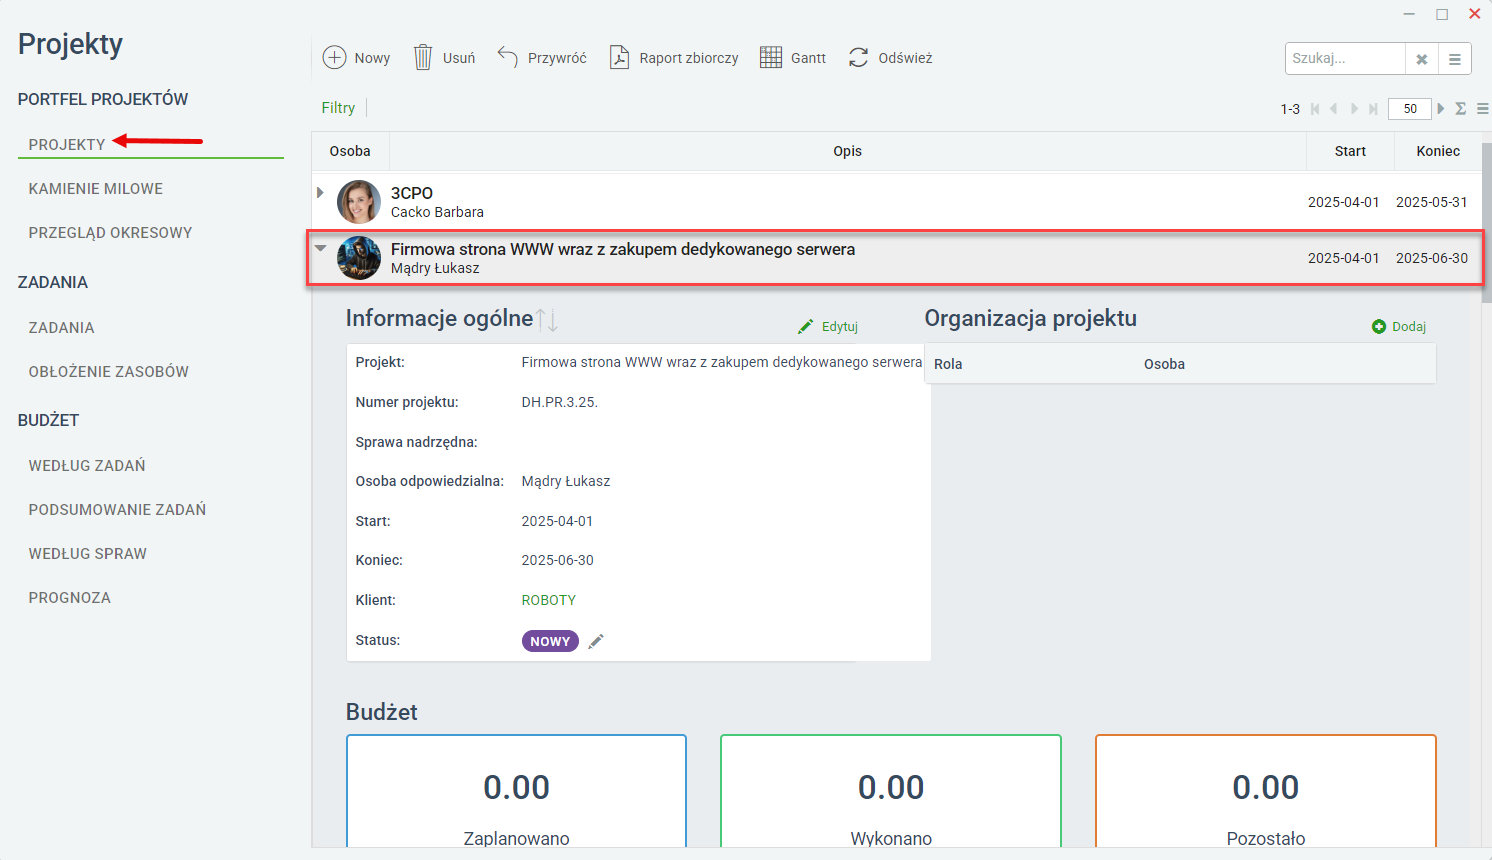This screenshot has height=860, width=1492.
Task: Click the Osoba column header
Action: 350,151
